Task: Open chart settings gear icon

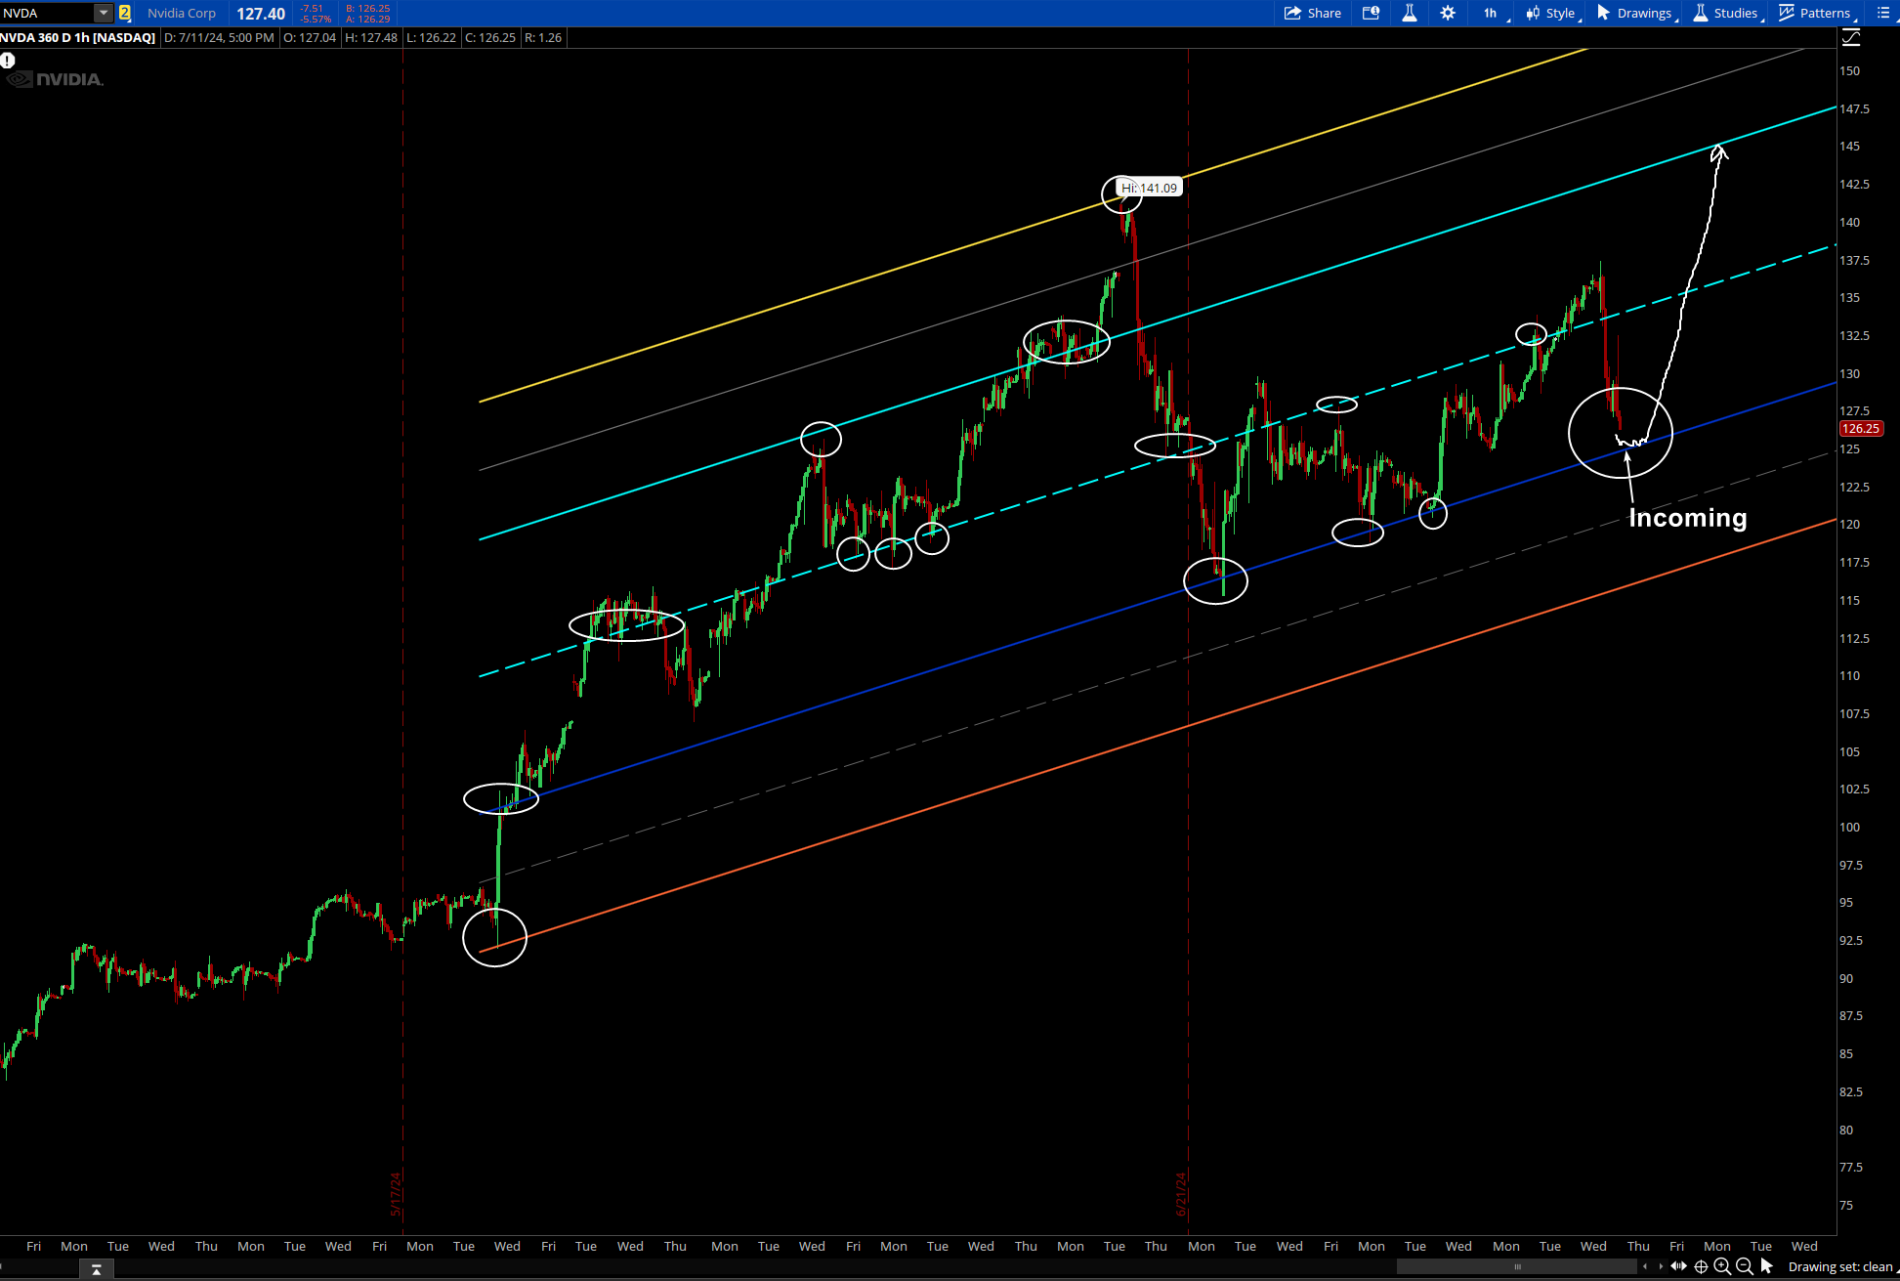Action: [x=1447, y=13]
